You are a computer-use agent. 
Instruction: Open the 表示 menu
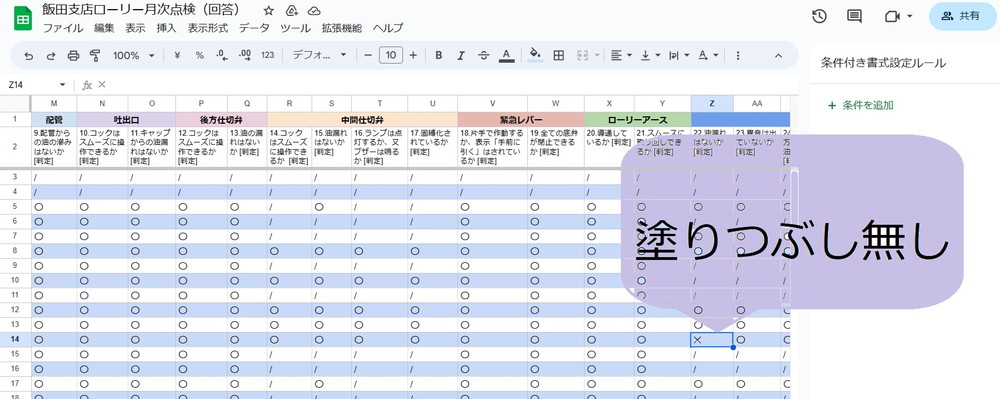[x=135, y=28]
